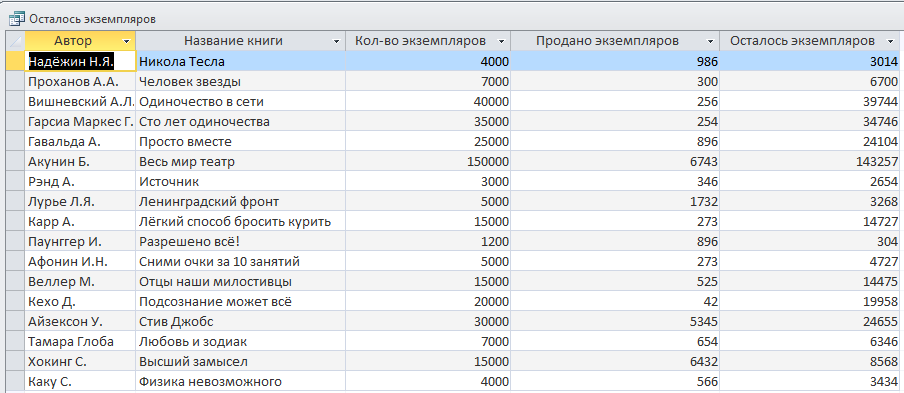Click the copies count 40000 for Одиночество в сети

pos(491,101)
